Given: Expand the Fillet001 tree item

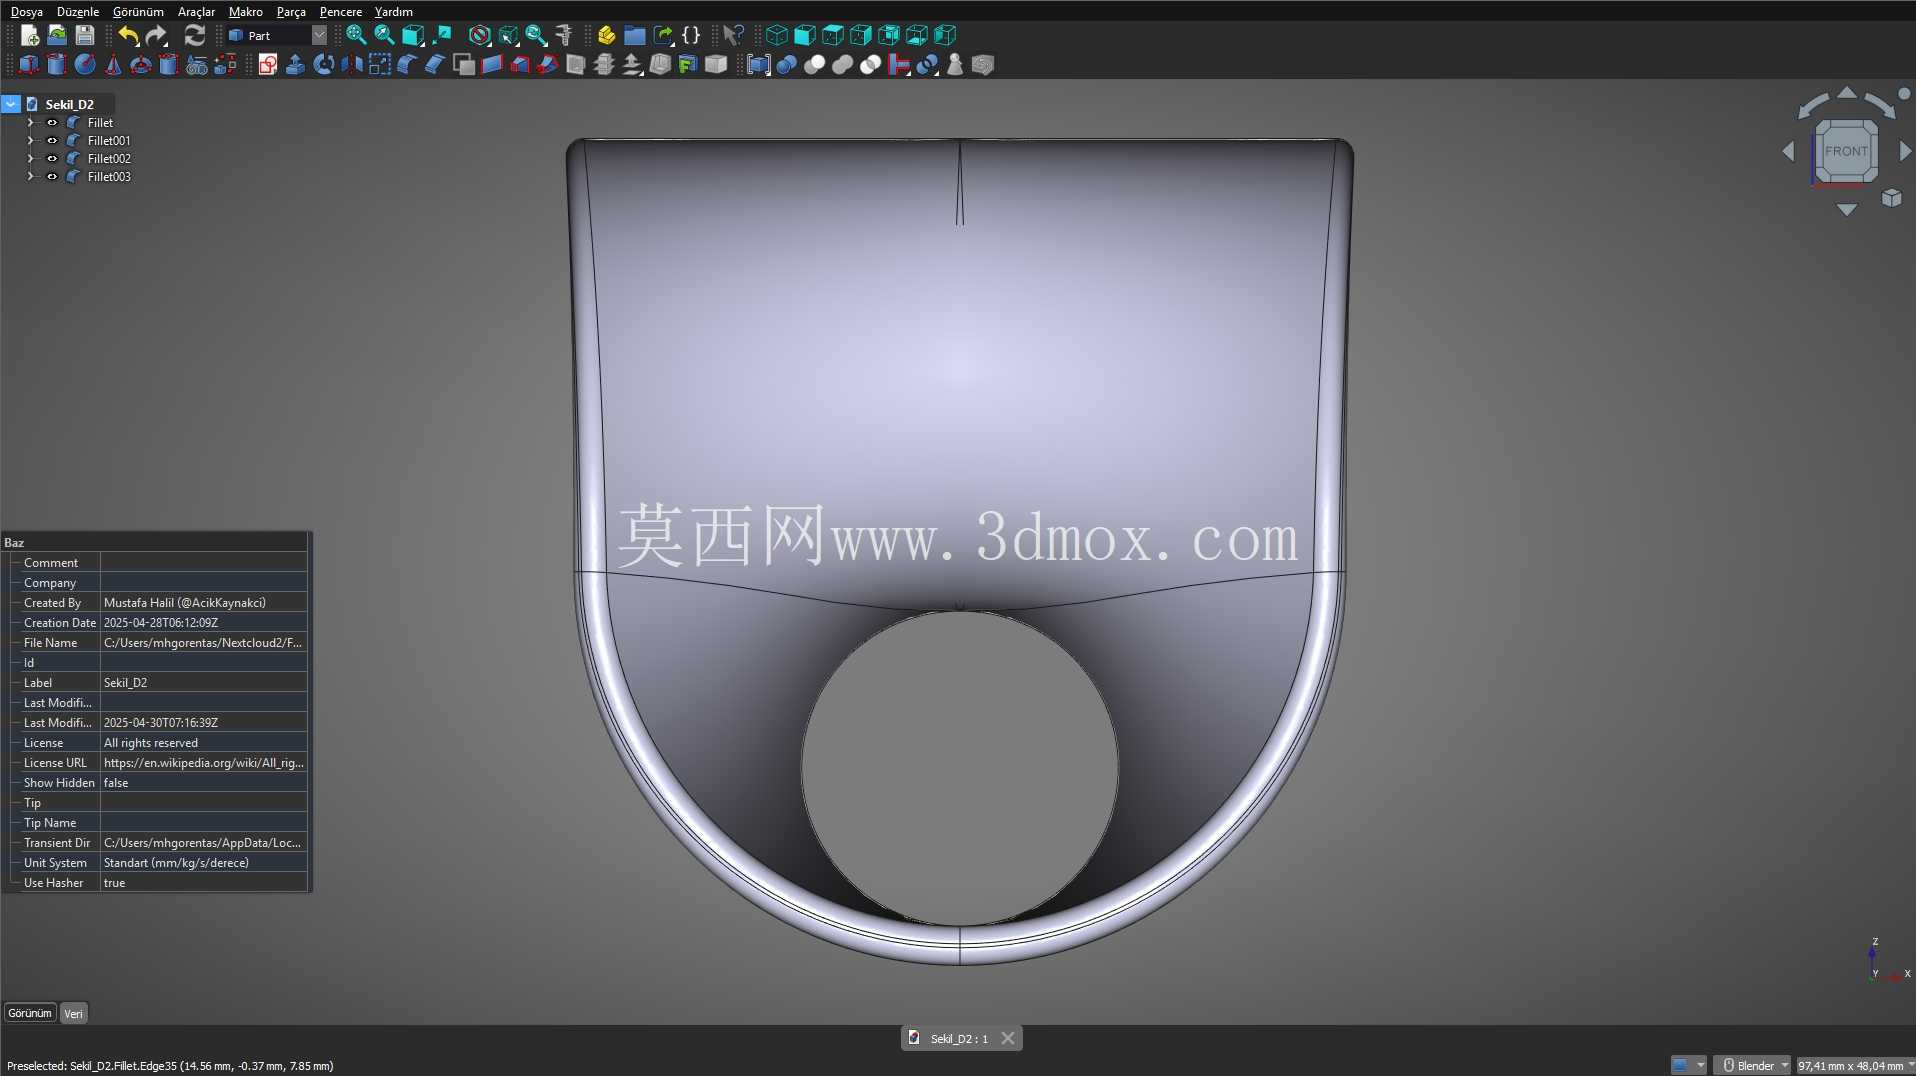Looking at the screenshot, I should click(30, 141).
